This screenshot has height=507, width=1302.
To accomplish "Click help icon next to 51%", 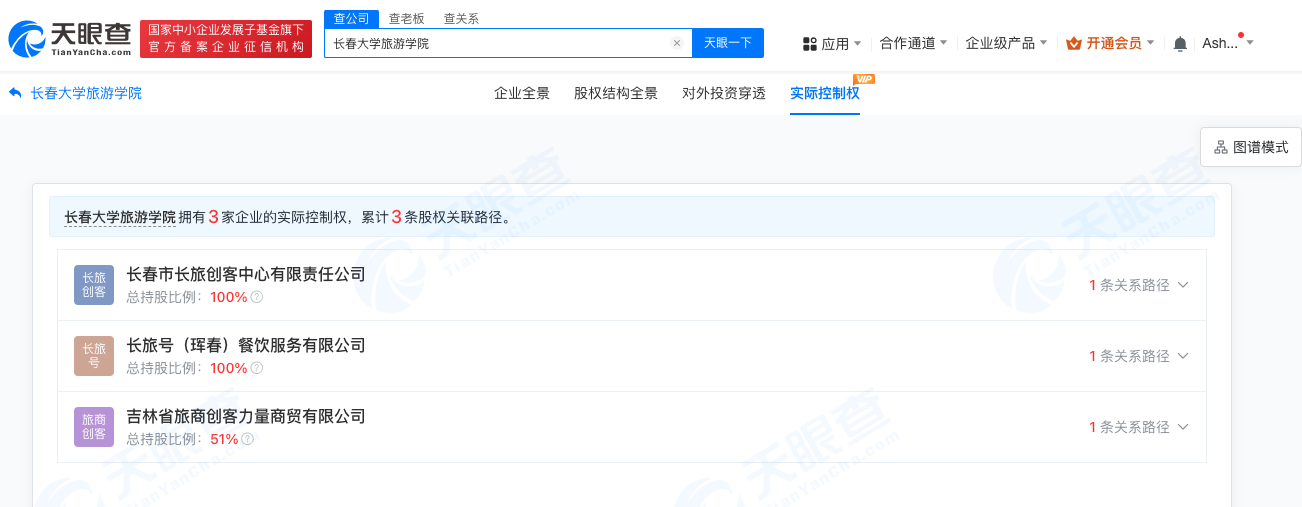I will (248, 439).
